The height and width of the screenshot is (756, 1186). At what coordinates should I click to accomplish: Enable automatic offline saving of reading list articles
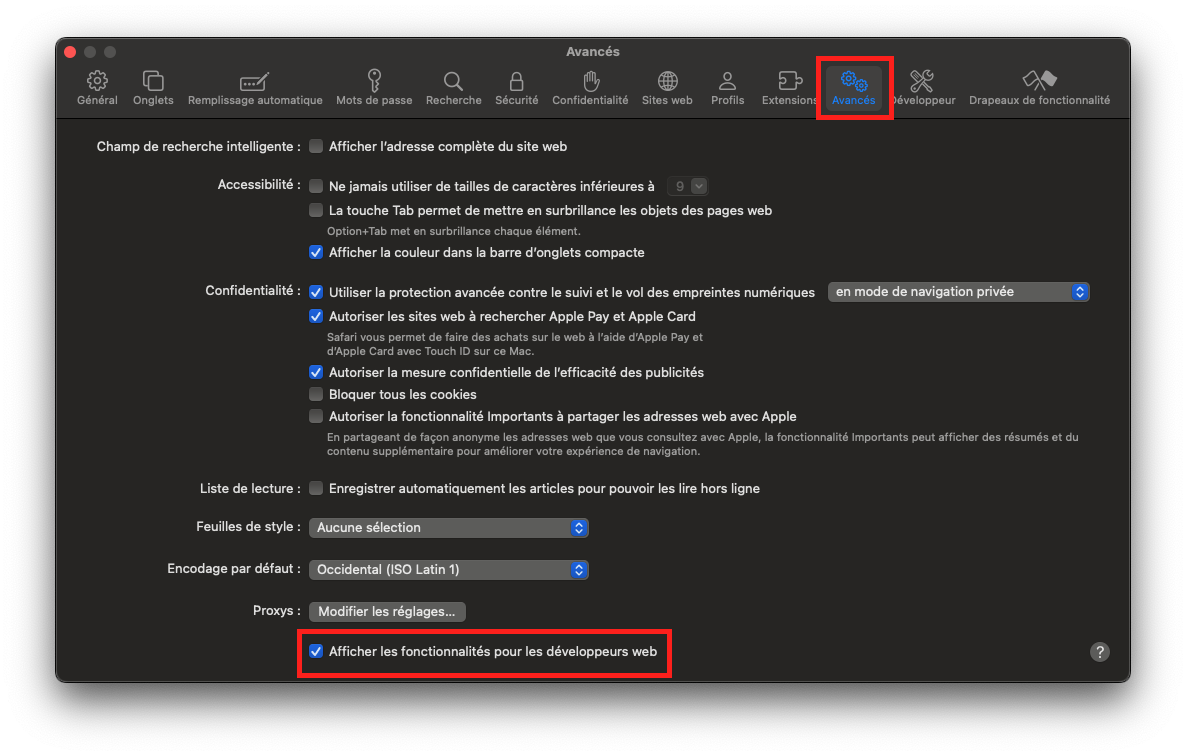[x=316, y=488]
